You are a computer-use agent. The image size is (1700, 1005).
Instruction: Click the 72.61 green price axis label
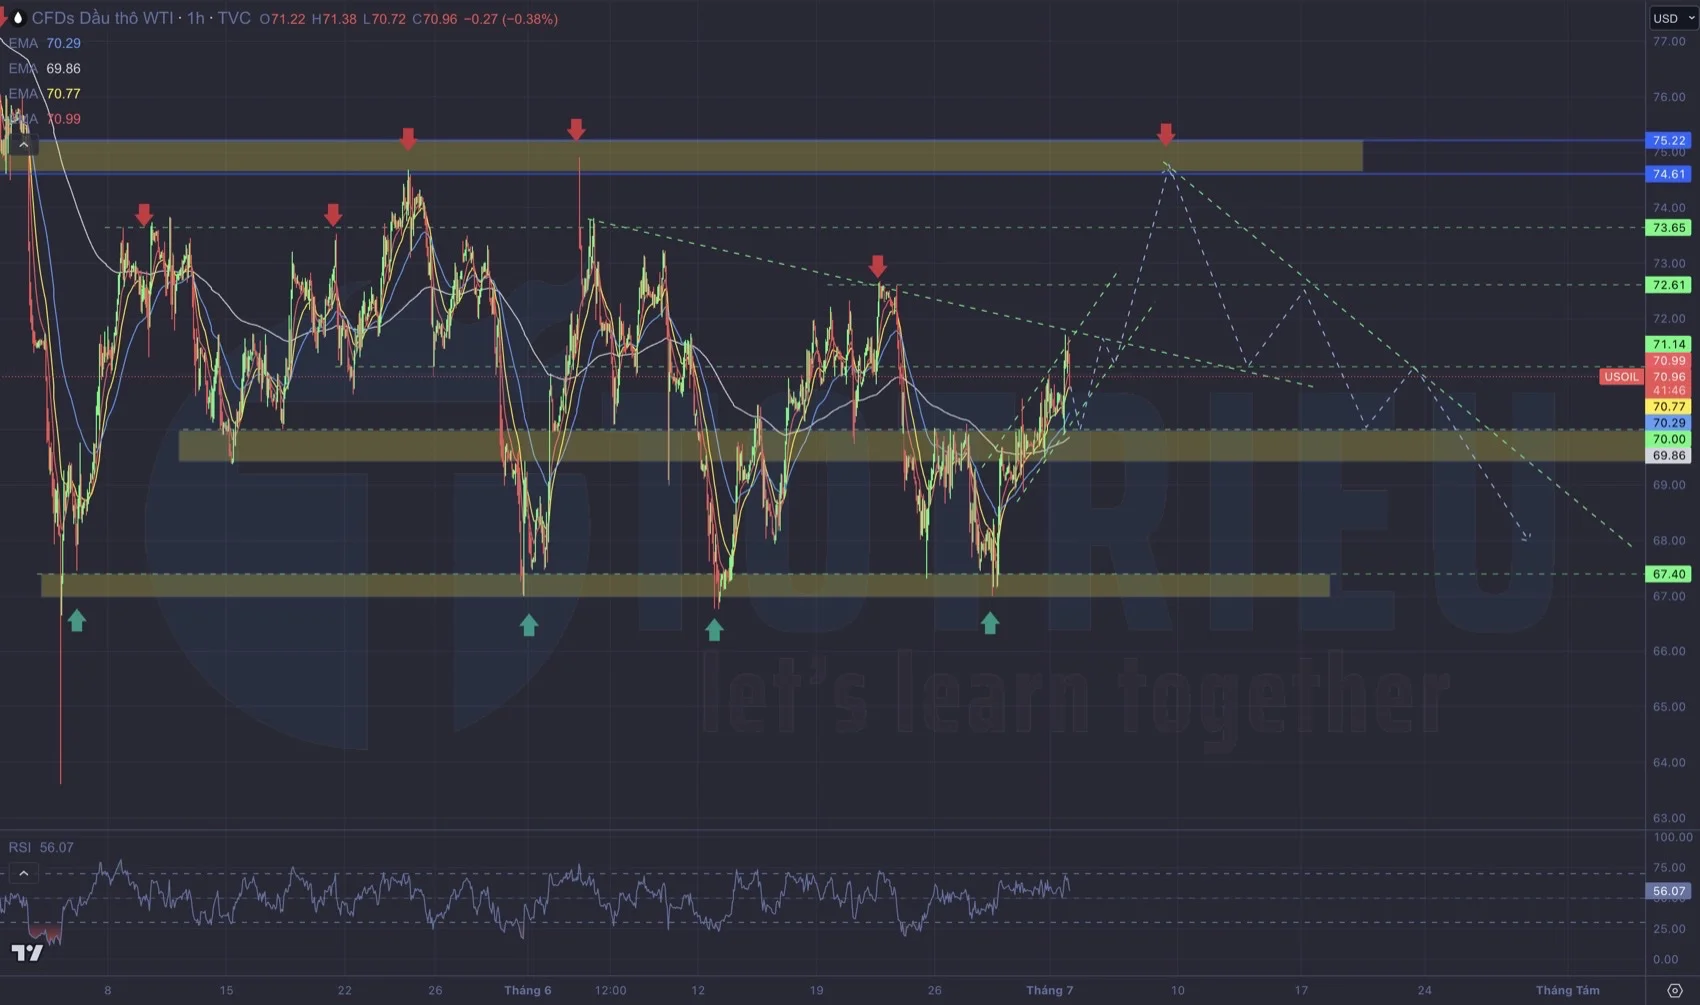click(1669, 285)
